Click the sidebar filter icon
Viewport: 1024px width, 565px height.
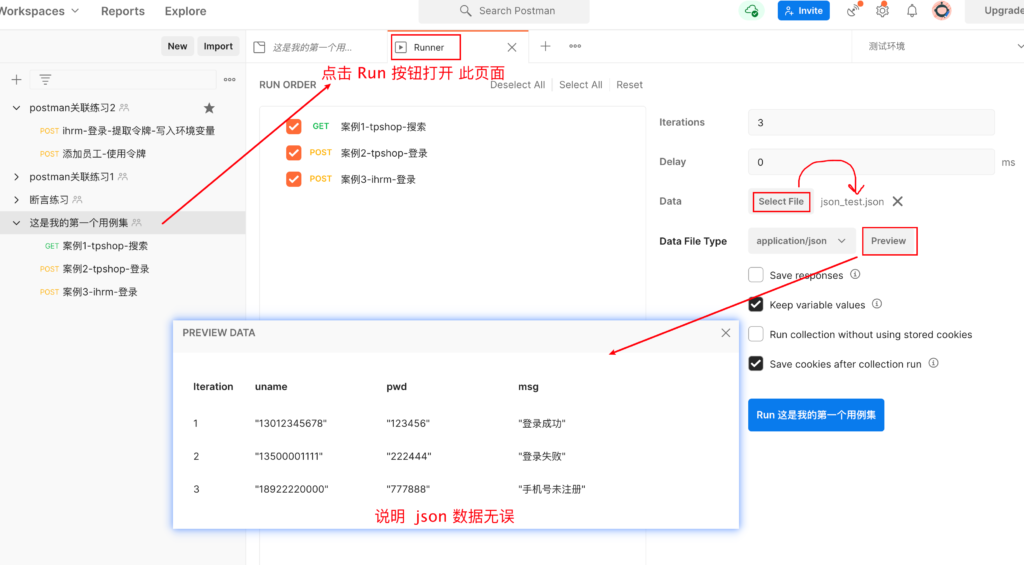pyautogui.click(x=45, y=80)
